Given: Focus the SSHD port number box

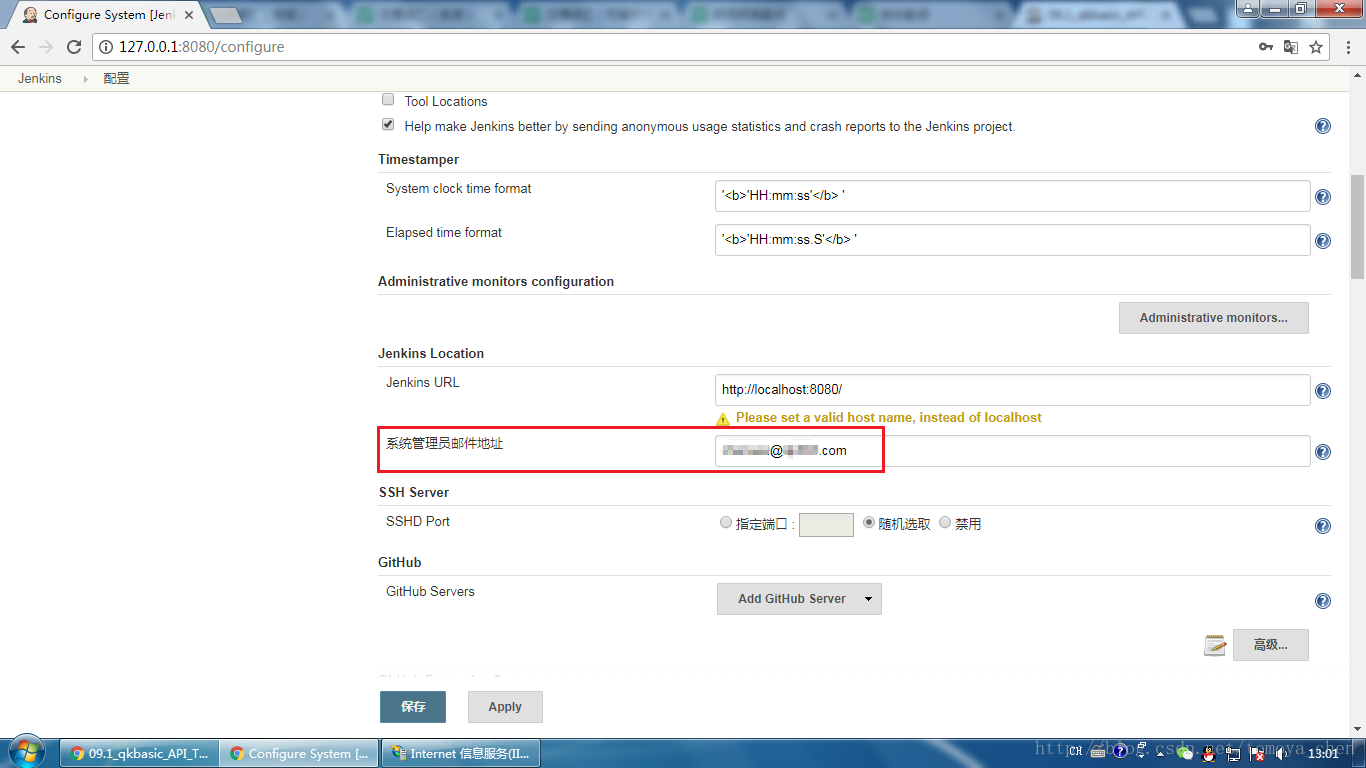Looking at the screenshot, I should tap(826, 525).
